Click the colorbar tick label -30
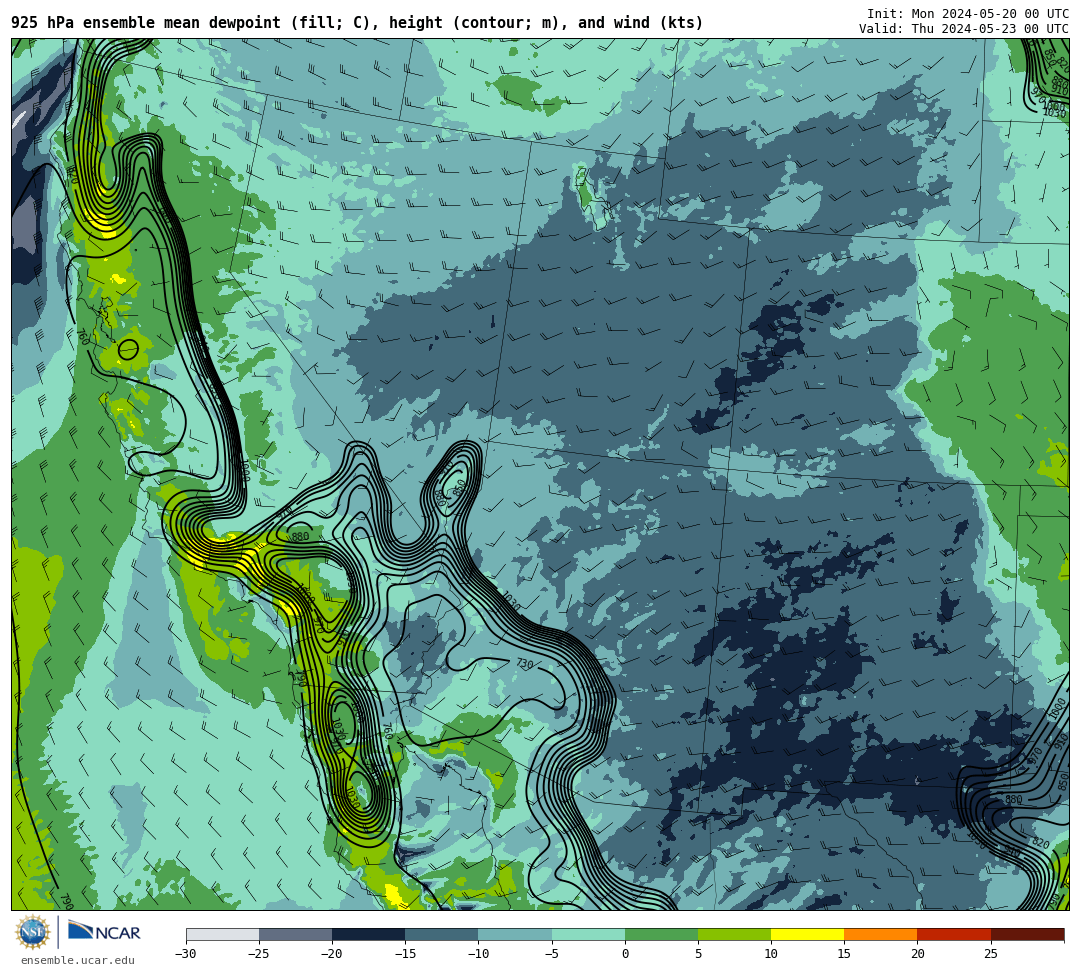Screen dimensions: 1080x973 coord(186,954)
